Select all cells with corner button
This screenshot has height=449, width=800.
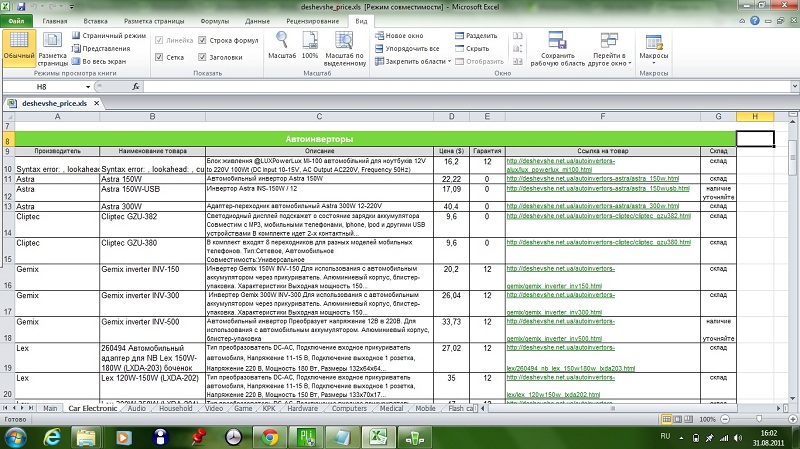click(x=8, y=117)
